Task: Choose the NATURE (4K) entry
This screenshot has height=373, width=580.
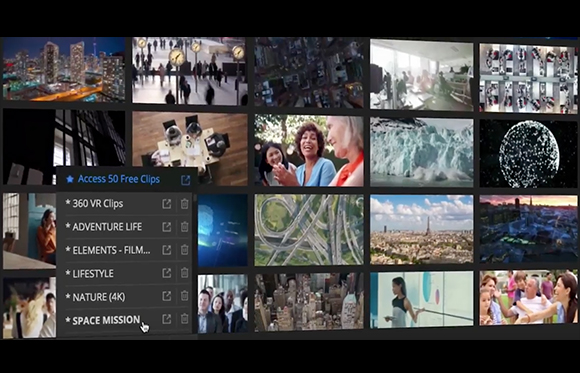Action: pos(95,297)
